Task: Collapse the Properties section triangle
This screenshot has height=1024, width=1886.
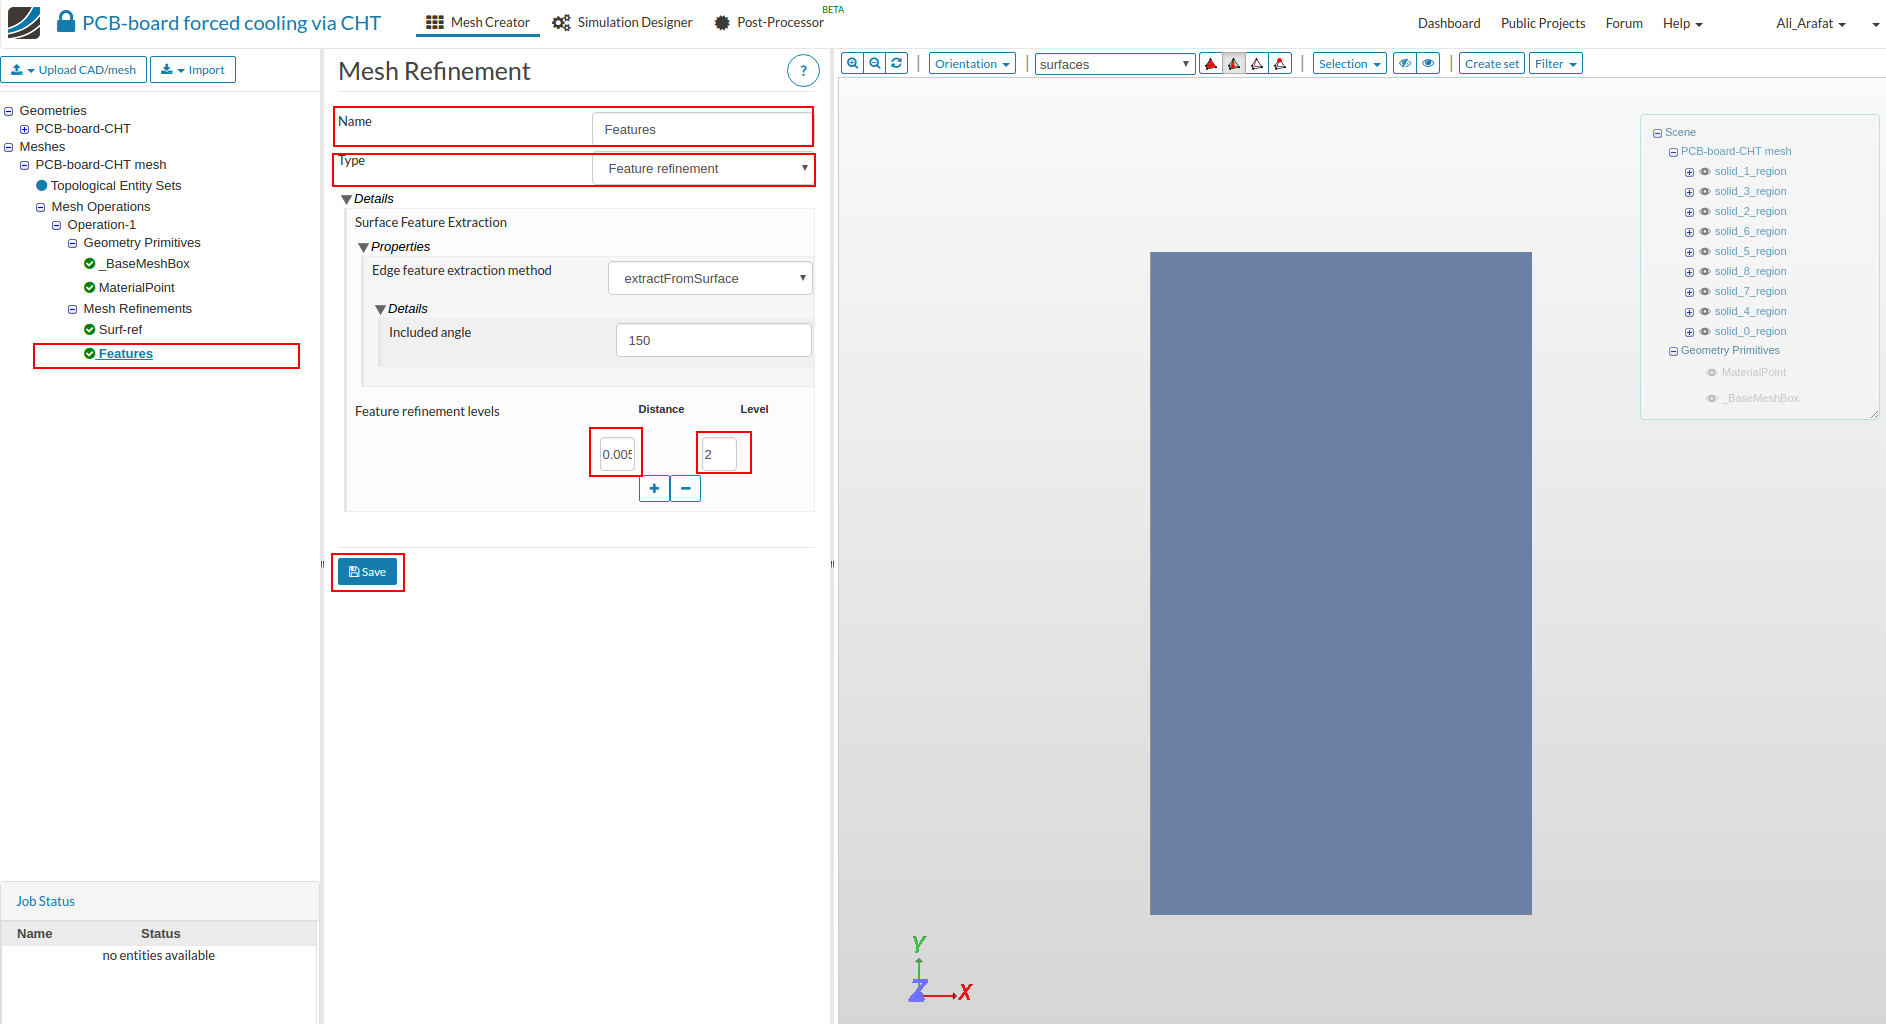Action: (363, 247)
